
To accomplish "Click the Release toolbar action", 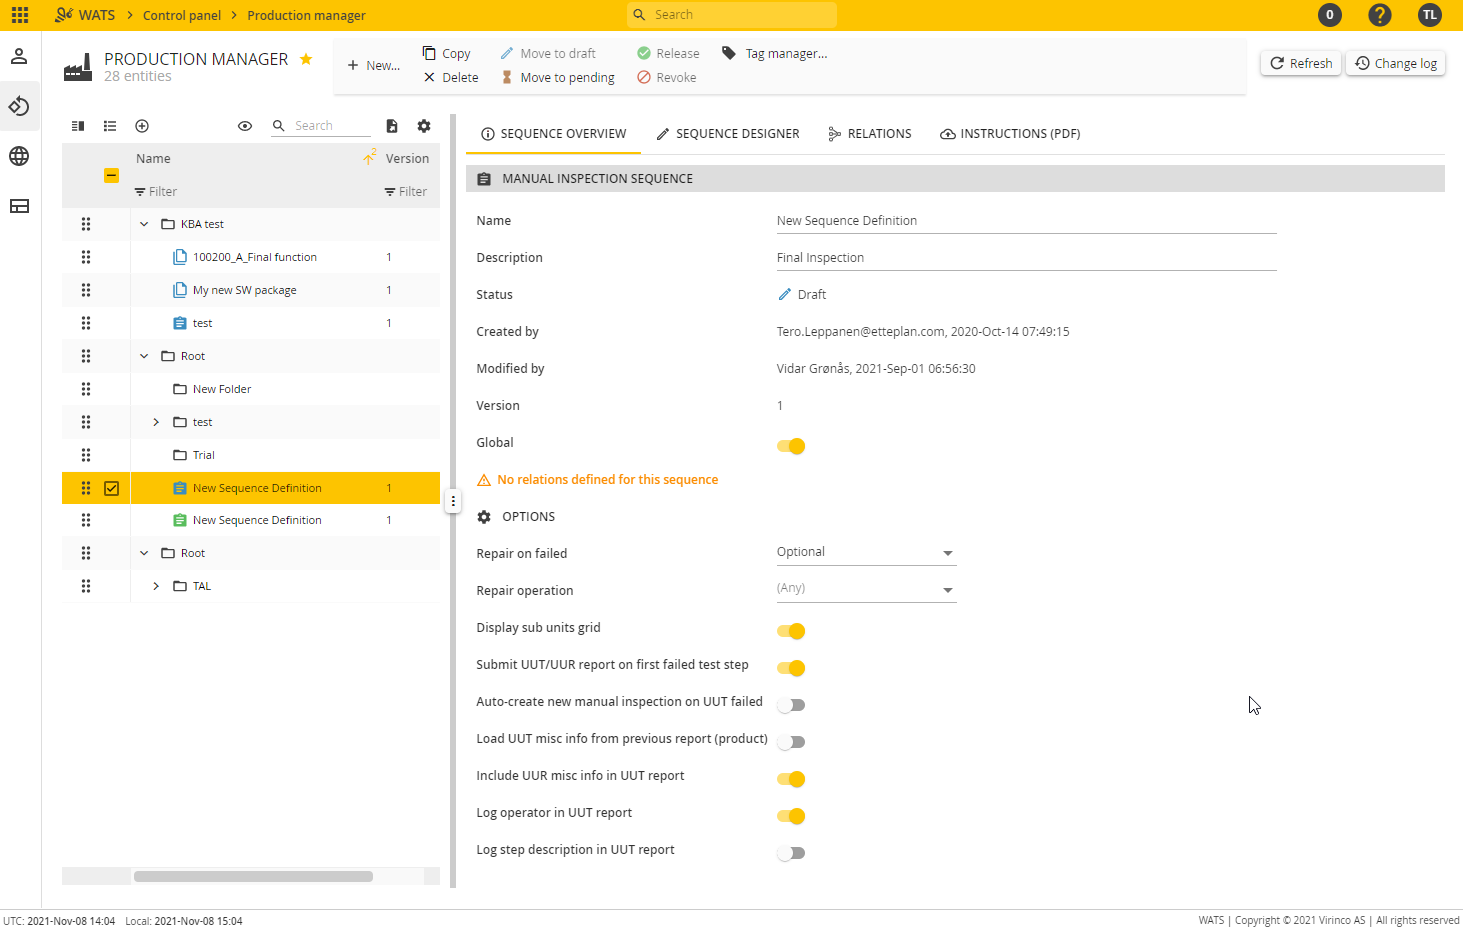I will [668, 53].
